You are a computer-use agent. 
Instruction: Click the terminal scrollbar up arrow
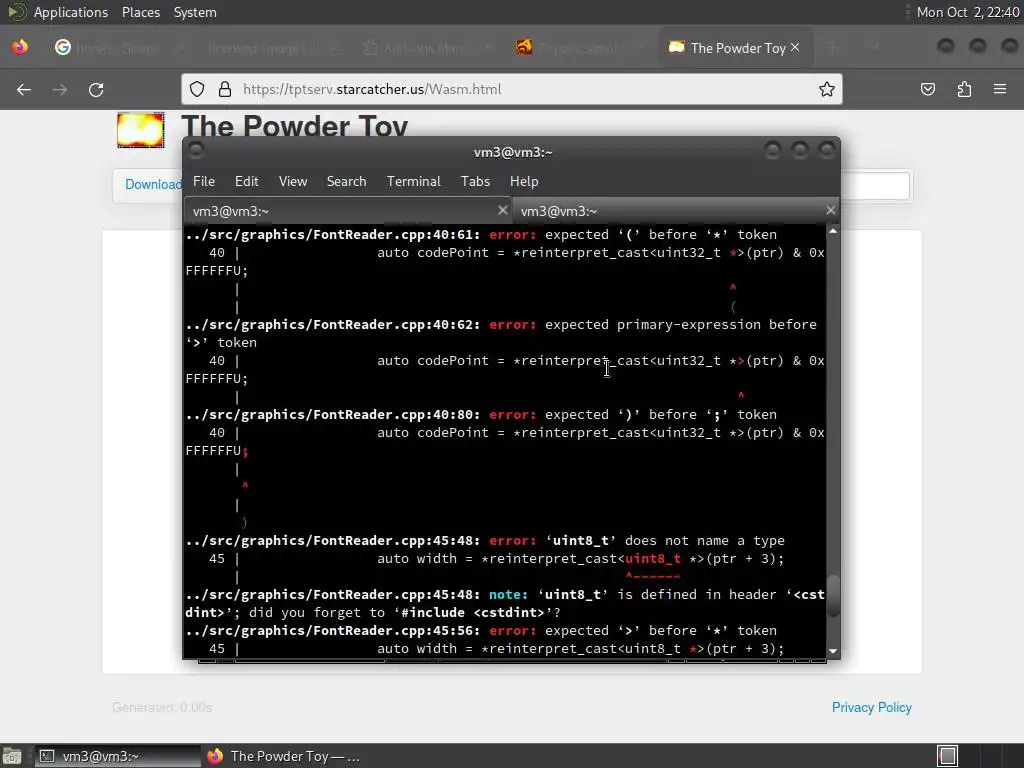click(x=833, y=232)
